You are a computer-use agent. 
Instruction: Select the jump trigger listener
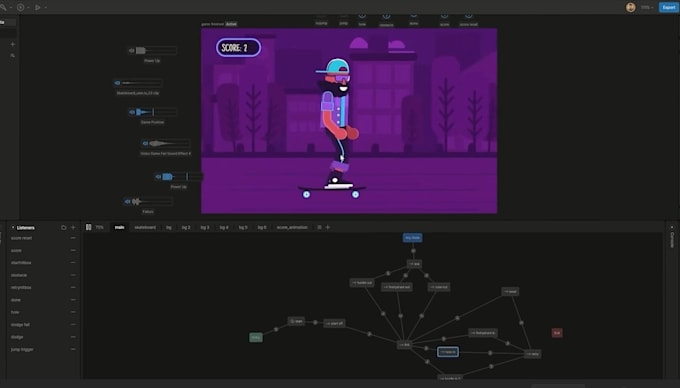coord(22,349)
